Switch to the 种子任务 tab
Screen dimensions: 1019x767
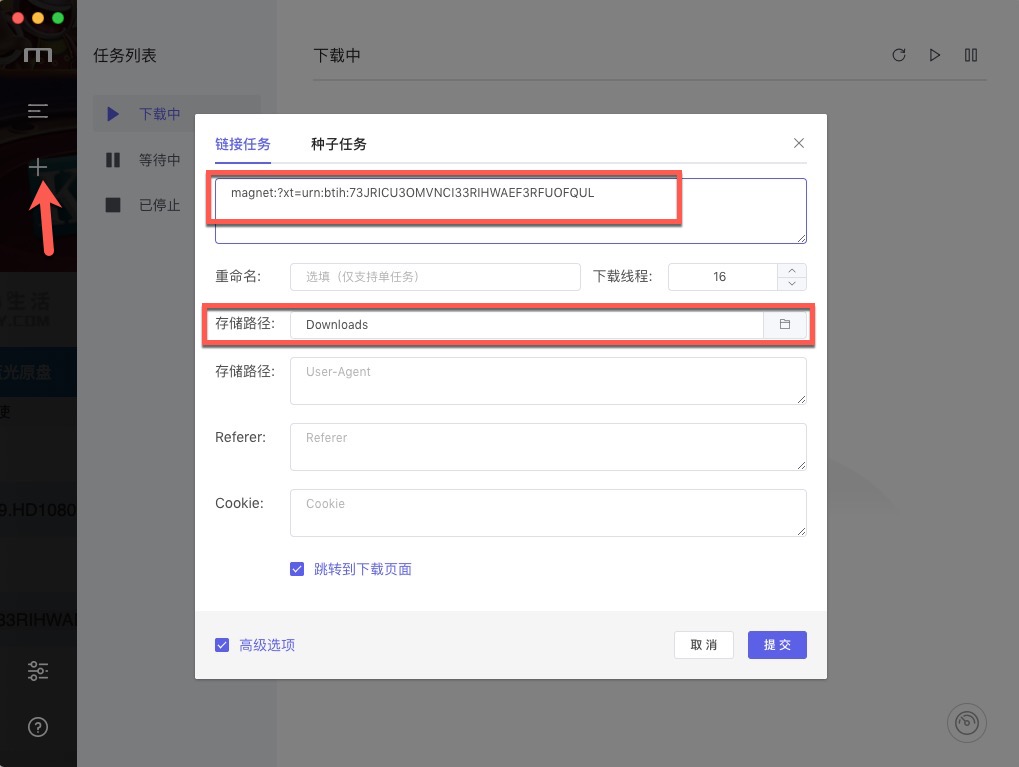pyautogui.click(x=339, y=144)
